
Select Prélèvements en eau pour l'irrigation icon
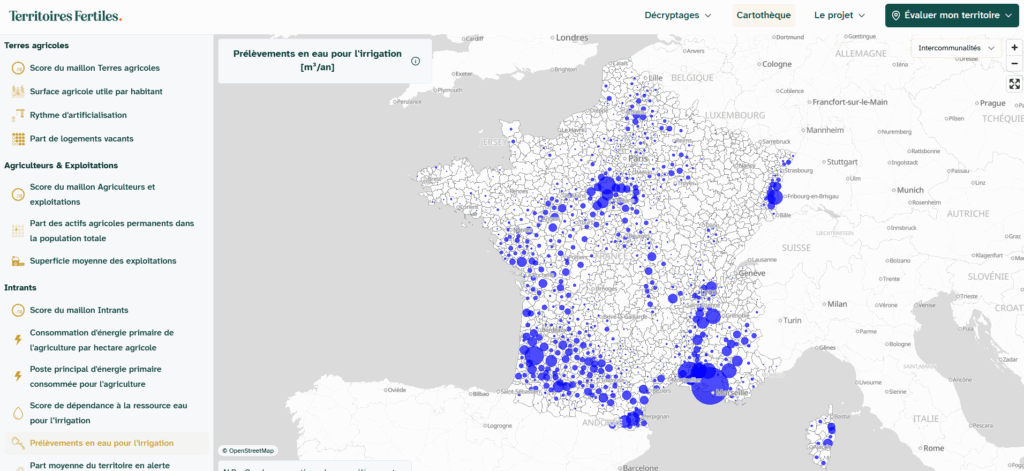click(x=18, y=443)
